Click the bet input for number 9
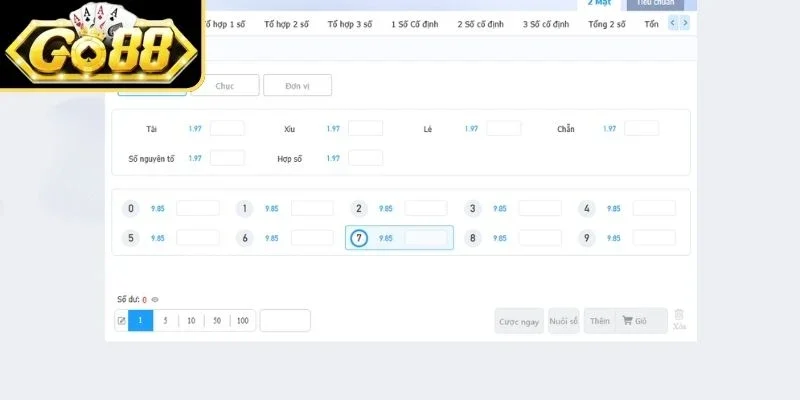The image size is (800, 400). (654, 238)
